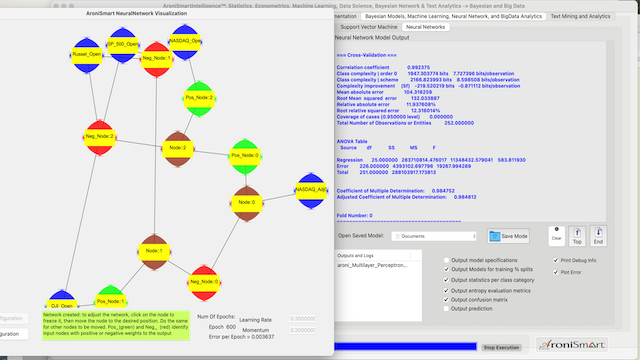Click the Node::1 brown hidden node
This screenshot has height=360, width=640.
tap(154, 252)
